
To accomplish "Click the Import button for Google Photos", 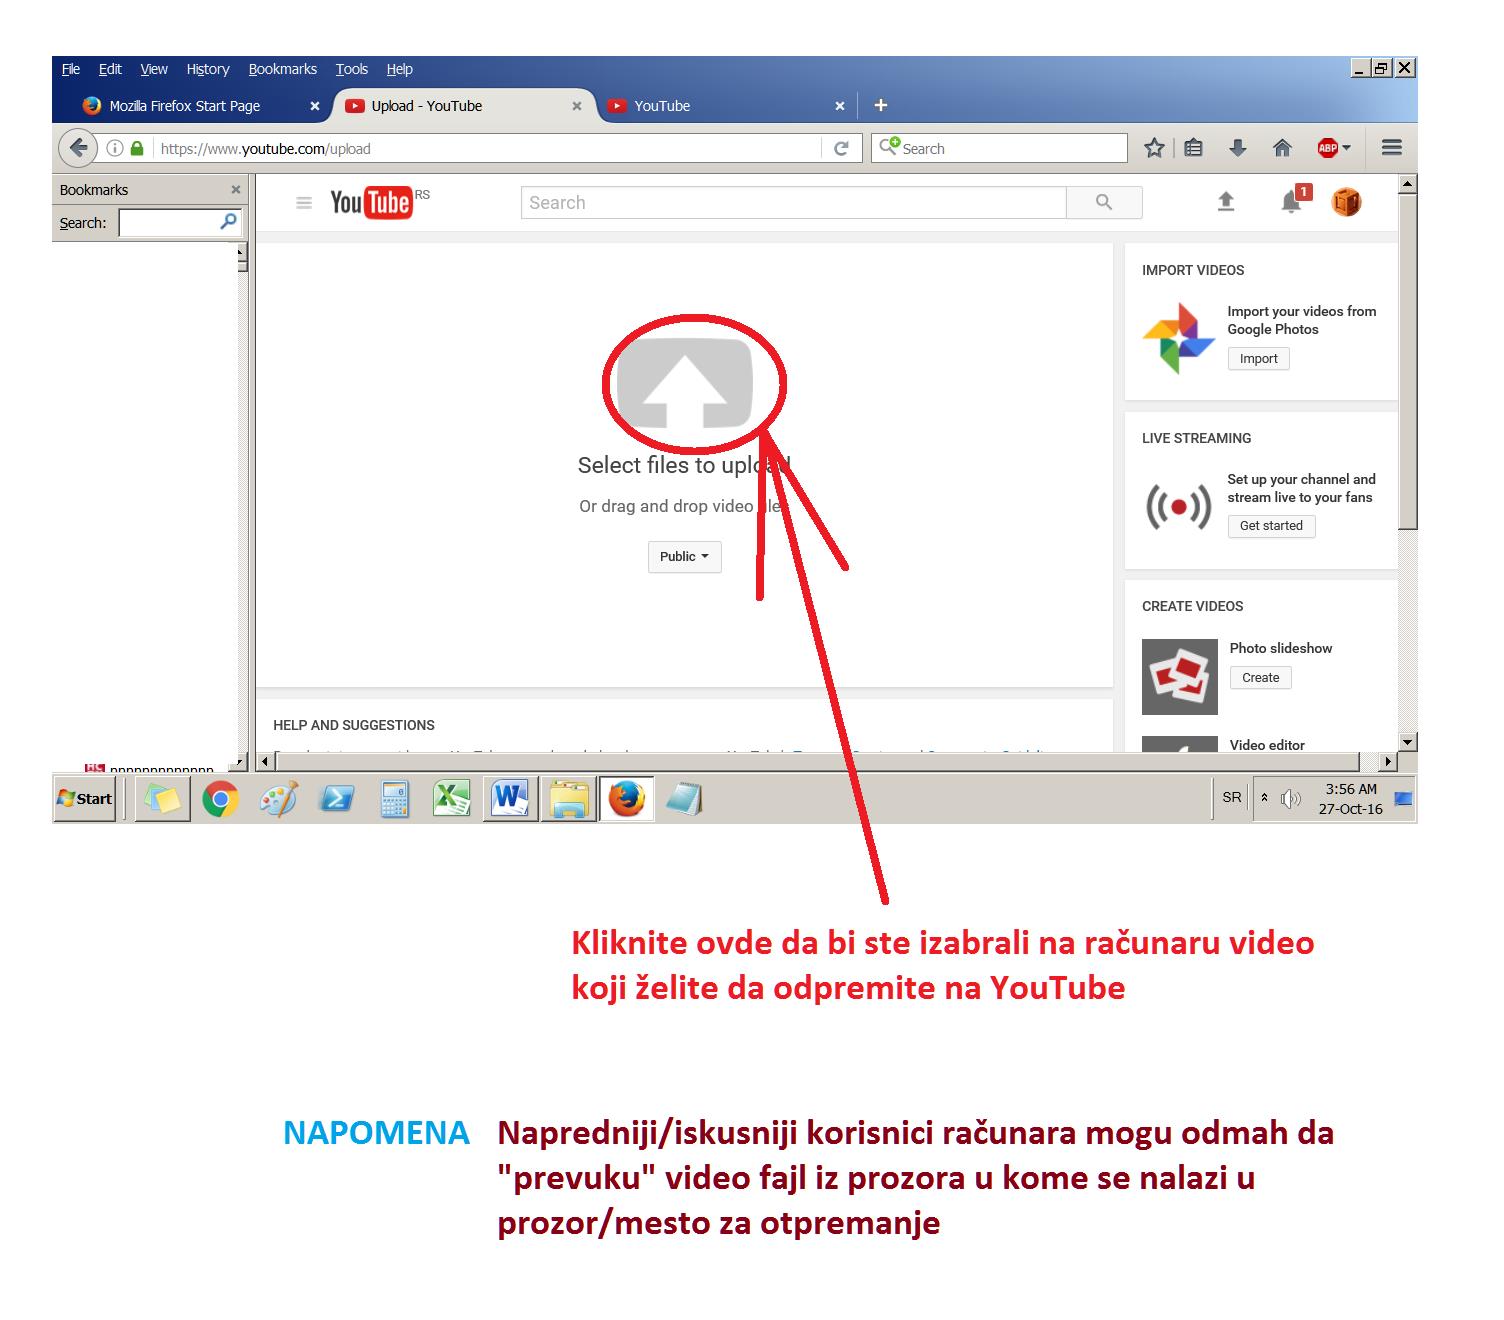I will tap(1258, 359).
